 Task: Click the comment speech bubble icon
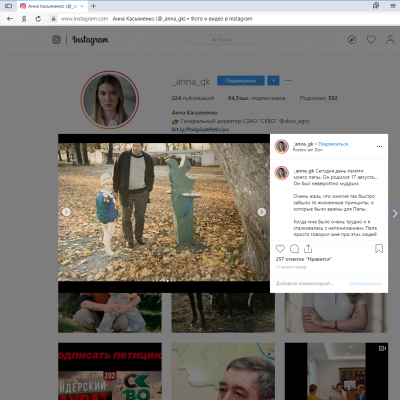pos(294,249)
